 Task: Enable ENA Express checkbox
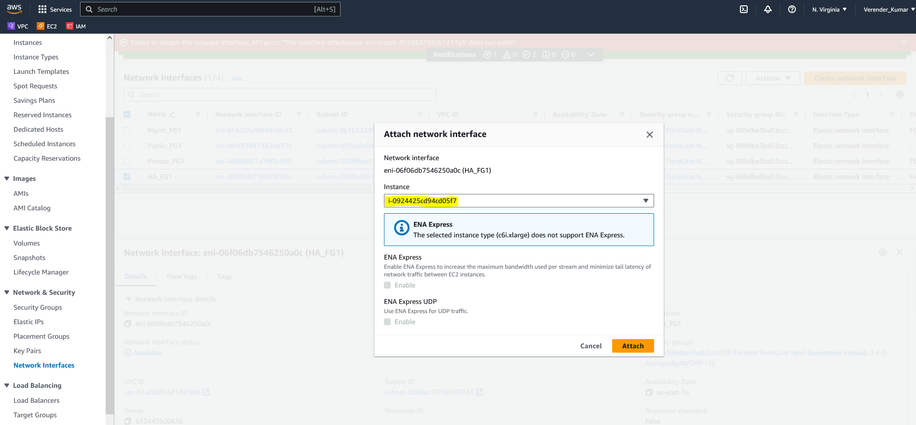[387, 285]
